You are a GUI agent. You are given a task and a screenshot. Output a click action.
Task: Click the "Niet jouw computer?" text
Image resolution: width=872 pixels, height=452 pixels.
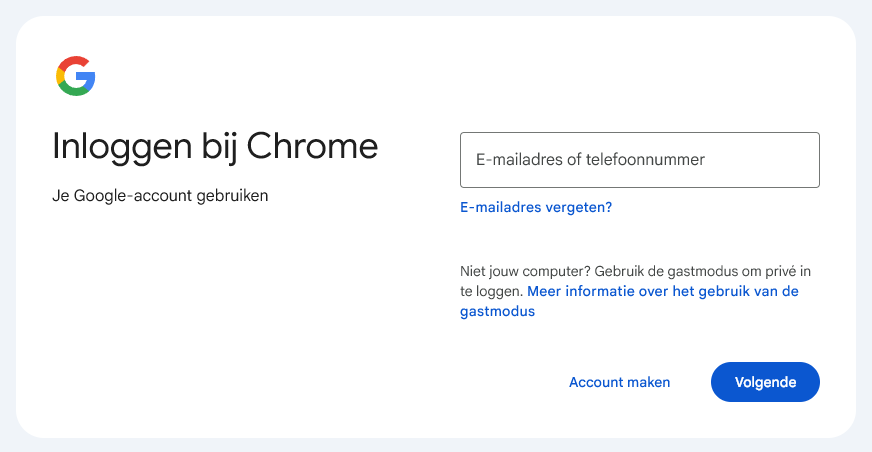coord(525,271)
